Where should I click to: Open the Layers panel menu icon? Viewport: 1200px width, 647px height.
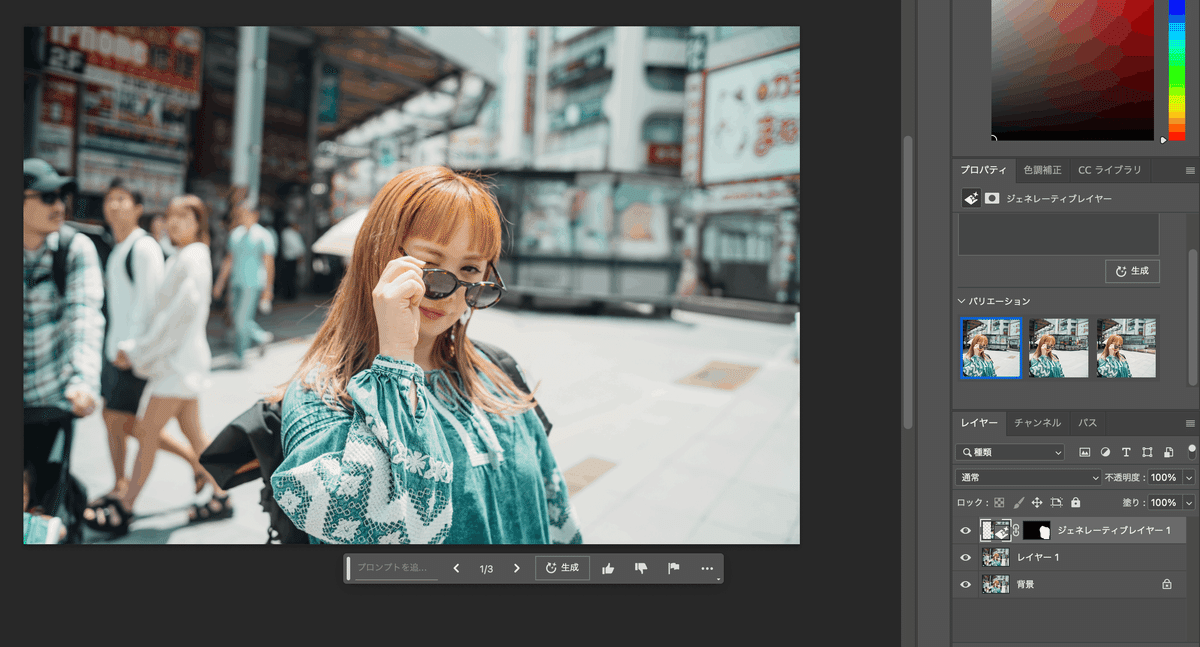tap(1190, 423)
